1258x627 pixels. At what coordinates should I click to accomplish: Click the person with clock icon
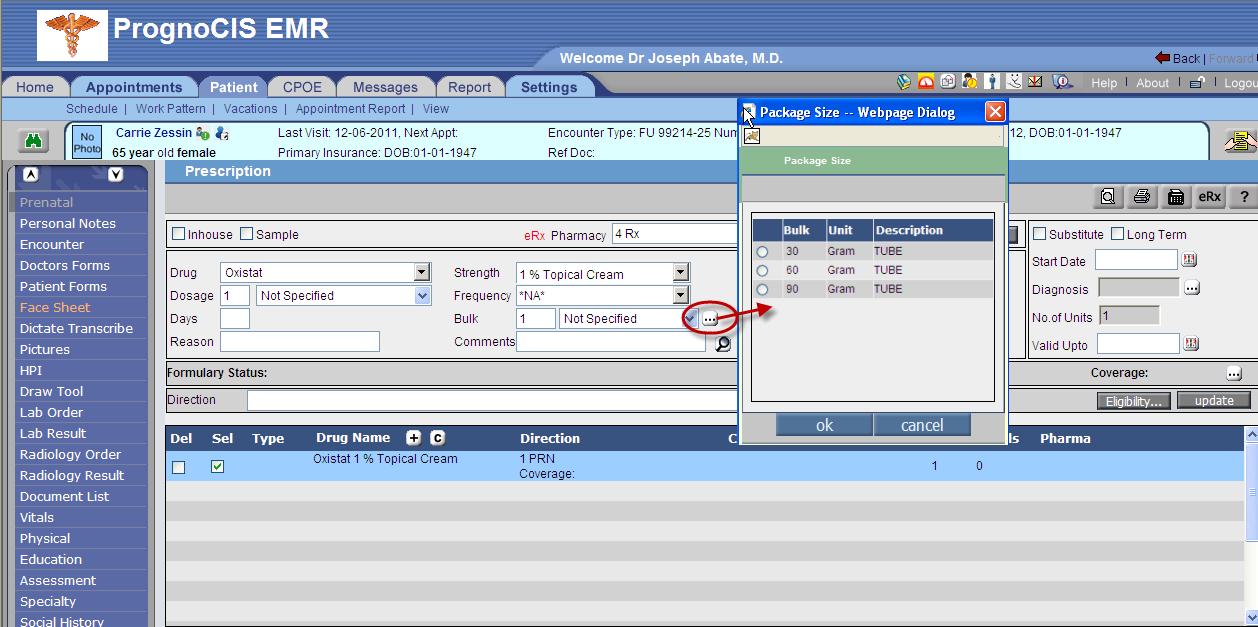pos(970,82)
